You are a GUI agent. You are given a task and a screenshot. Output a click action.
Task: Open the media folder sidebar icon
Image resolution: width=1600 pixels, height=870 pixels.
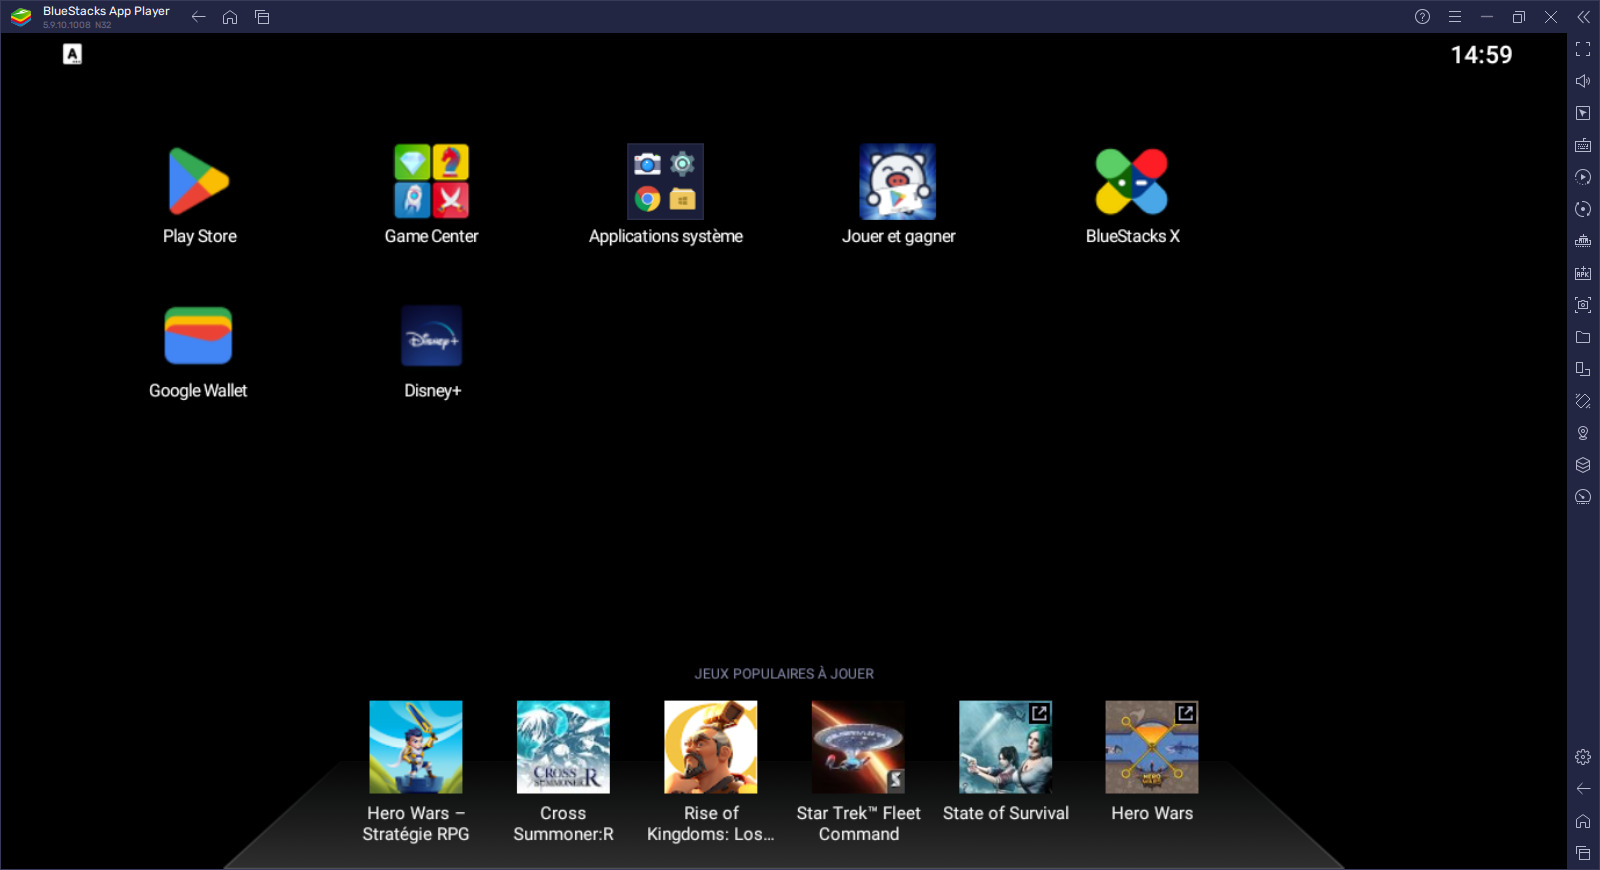pos(1583,337)
